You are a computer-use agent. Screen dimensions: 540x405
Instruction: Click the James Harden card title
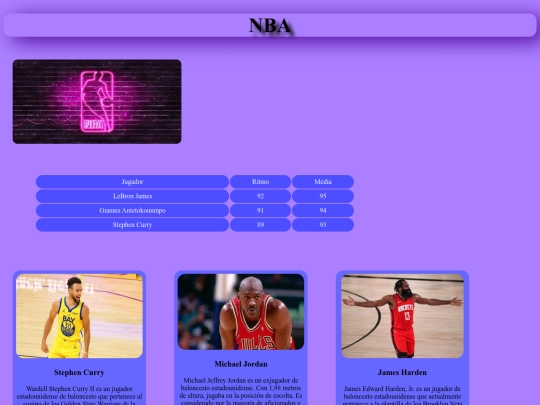pos(402,372)
